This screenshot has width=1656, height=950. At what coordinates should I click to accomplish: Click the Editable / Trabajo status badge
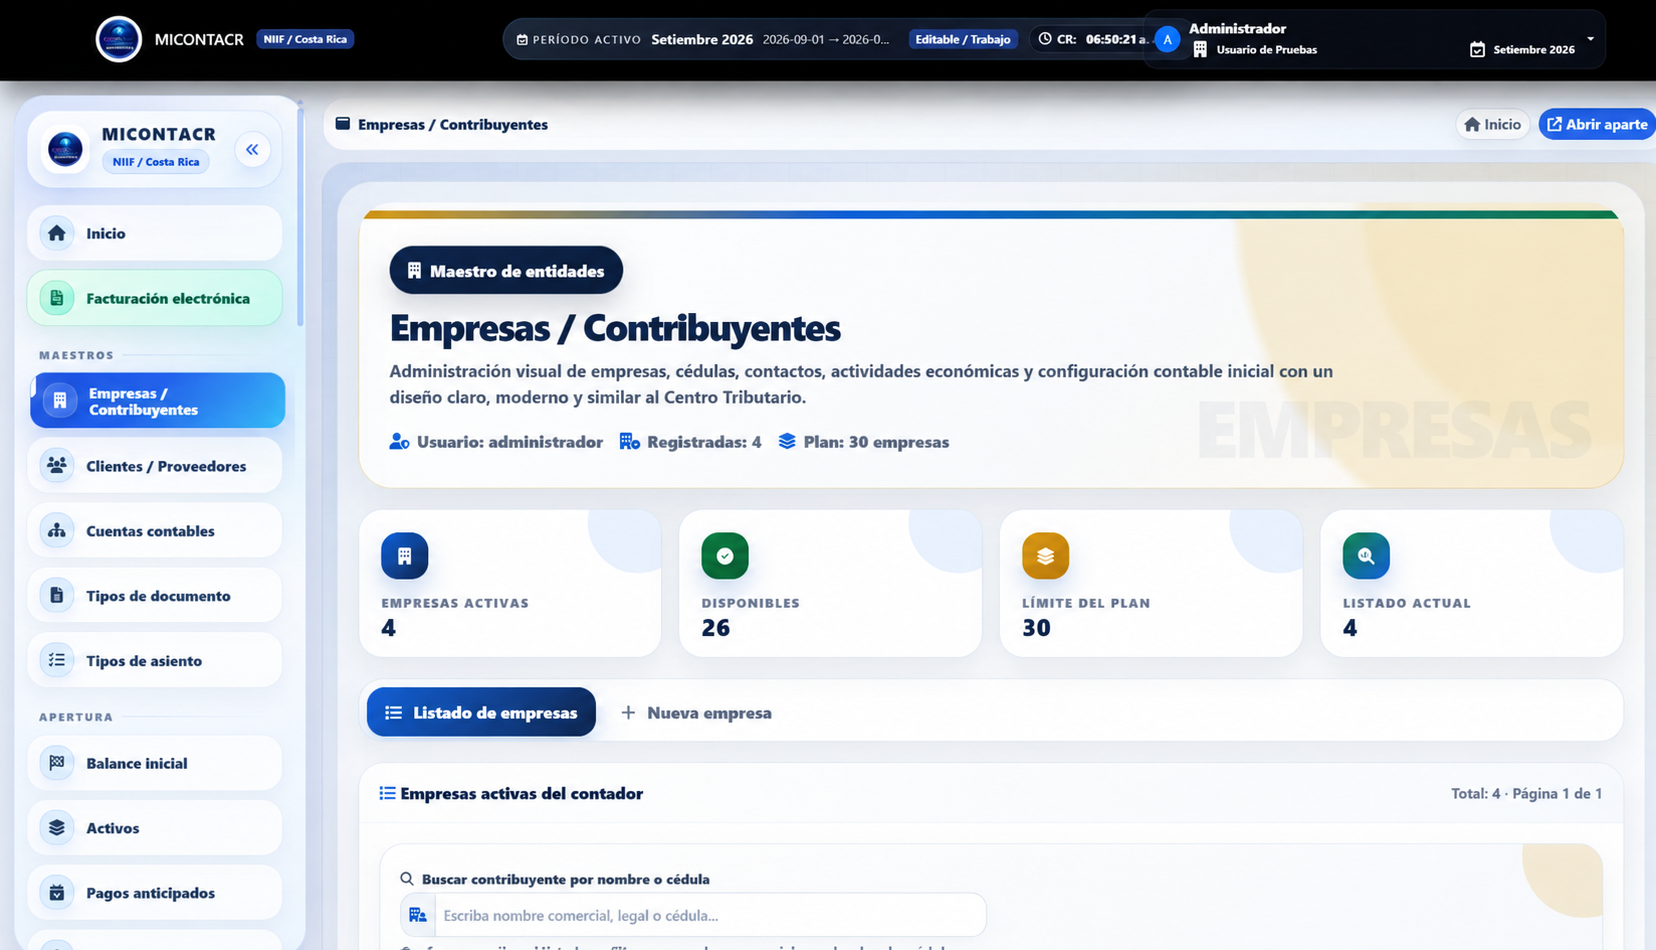click(x=963, y=39)
